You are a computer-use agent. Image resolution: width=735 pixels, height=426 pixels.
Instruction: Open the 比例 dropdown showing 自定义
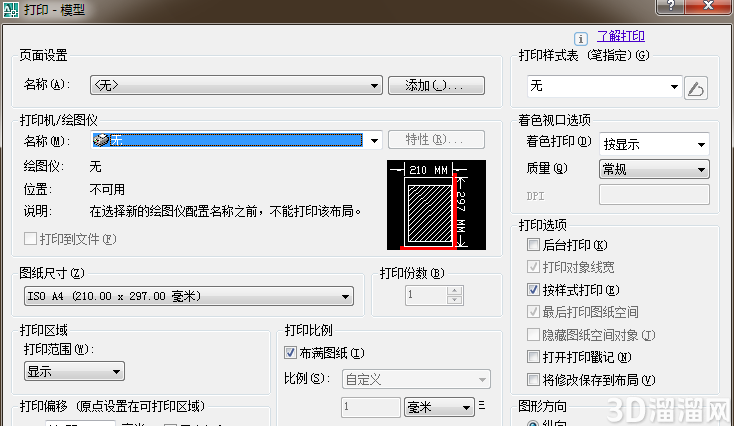click(x=416, y=379)
